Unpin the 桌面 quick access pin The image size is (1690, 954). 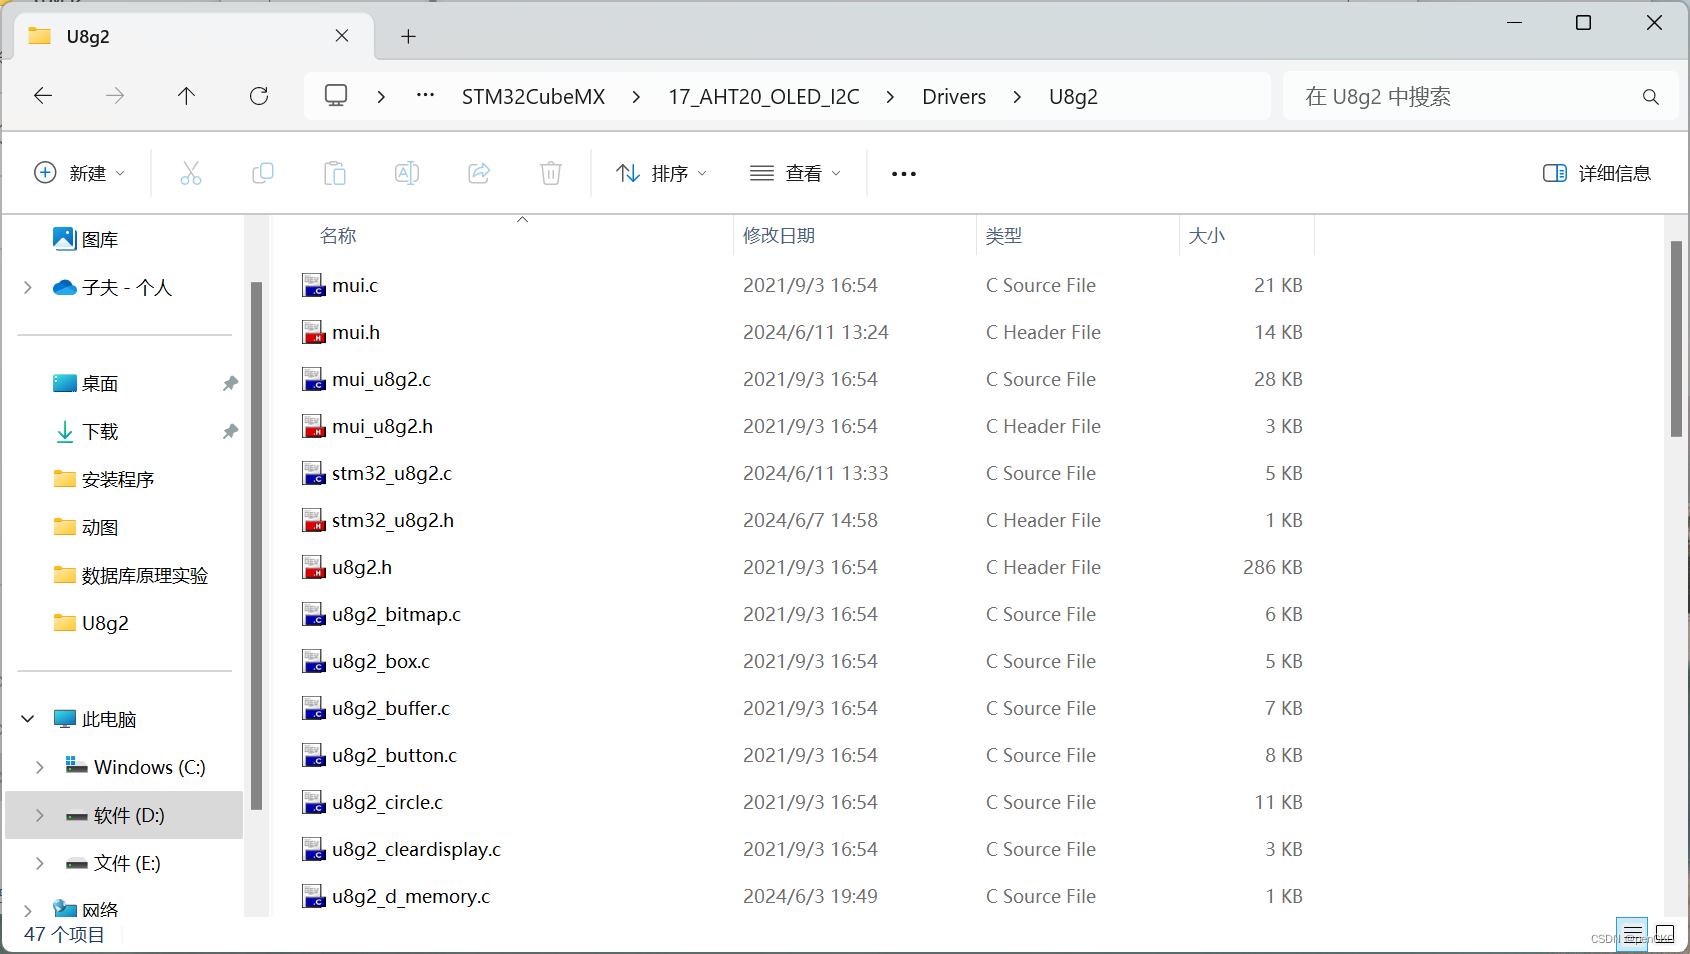pos(230,383)
